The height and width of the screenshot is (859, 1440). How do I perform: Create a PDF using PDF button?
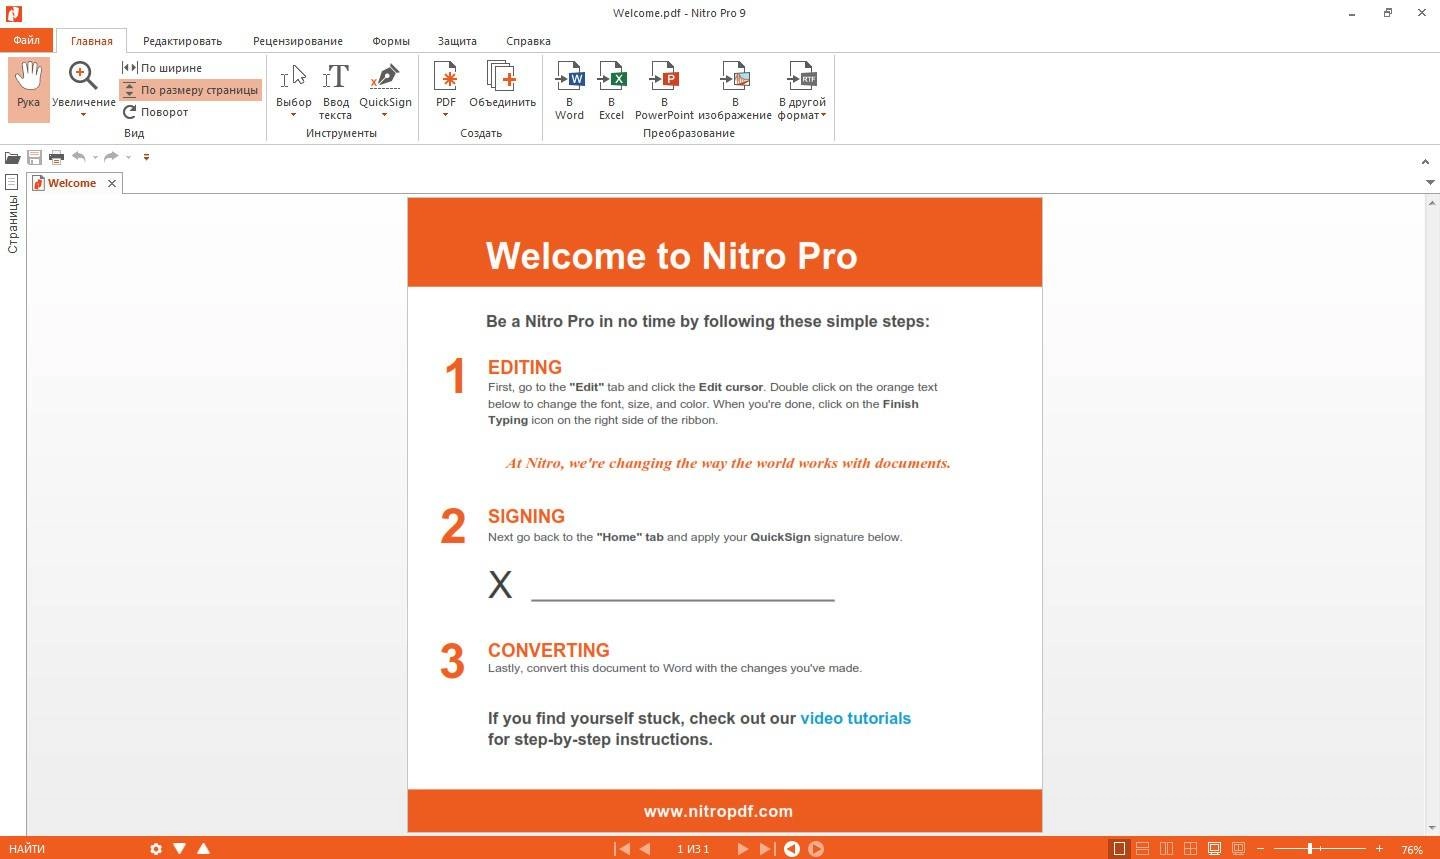tap(445, 83)
